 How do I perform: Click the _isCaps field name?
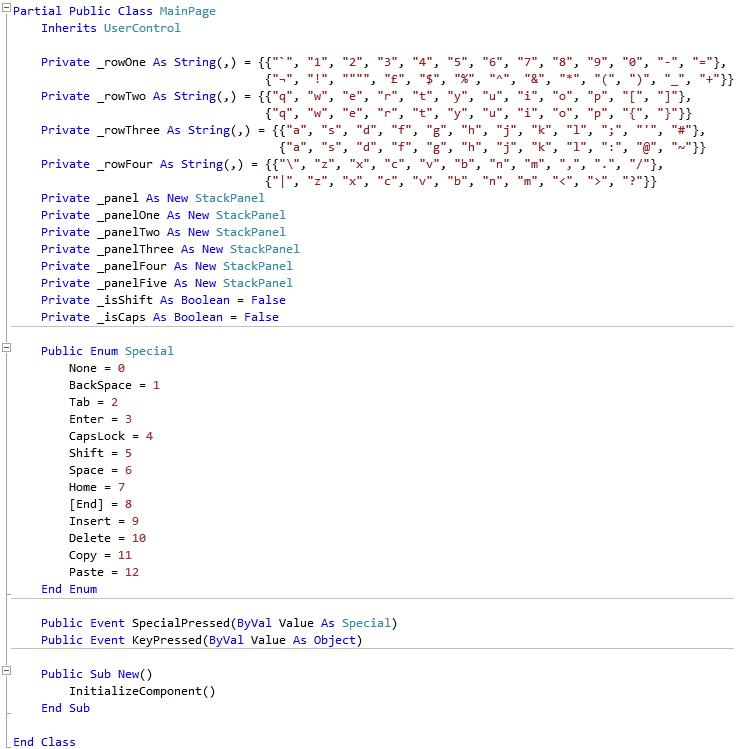(x=118, y=317)
